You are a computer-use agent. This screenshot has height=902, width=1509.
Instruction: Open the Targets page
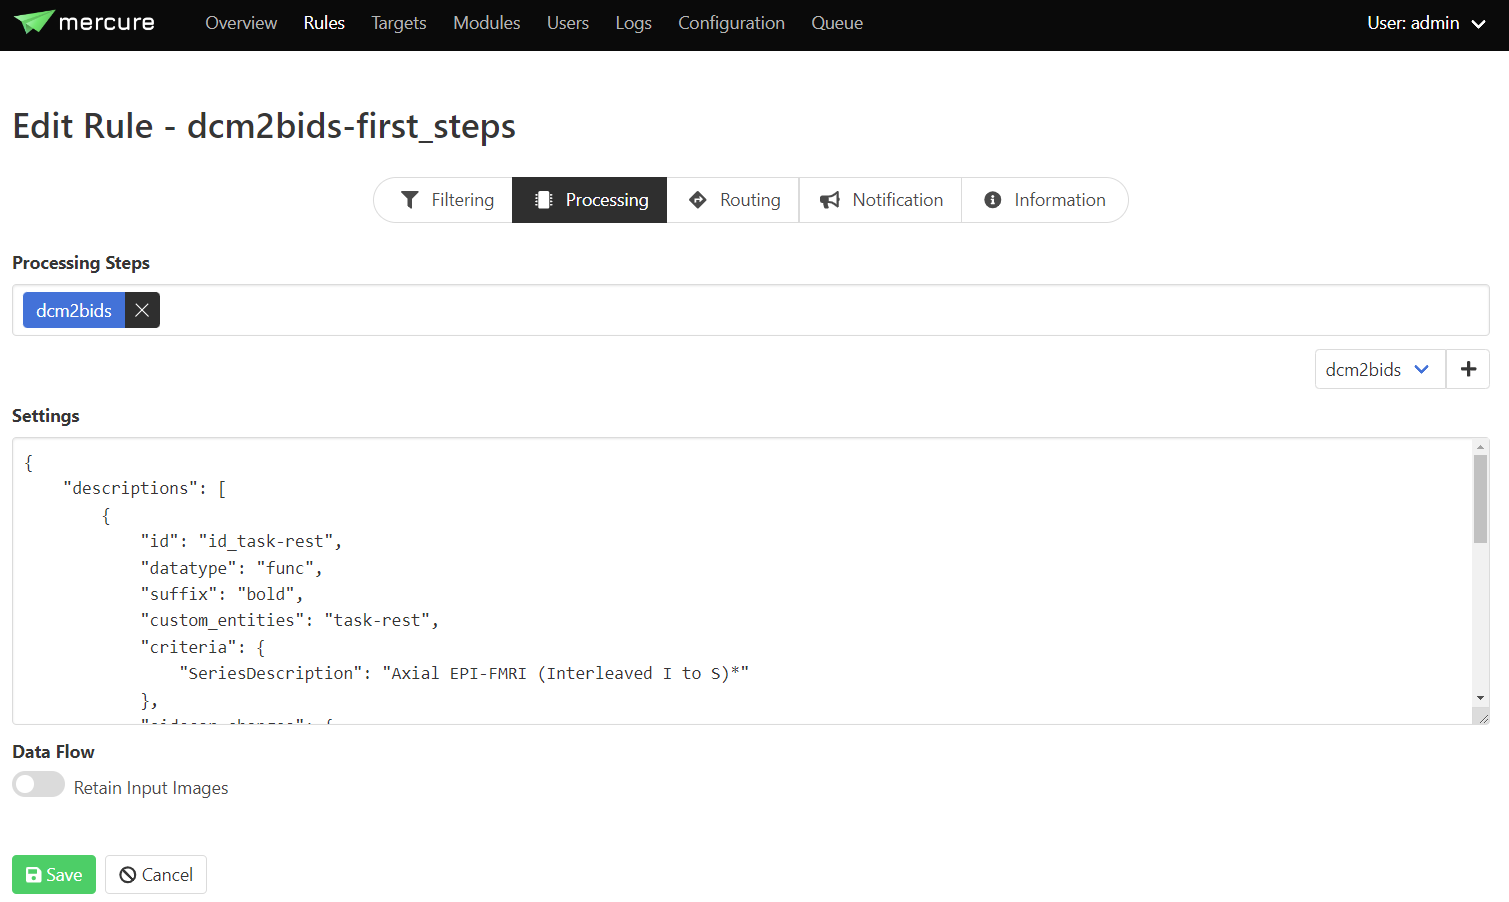pyautogui.click(x=398, y=23)
